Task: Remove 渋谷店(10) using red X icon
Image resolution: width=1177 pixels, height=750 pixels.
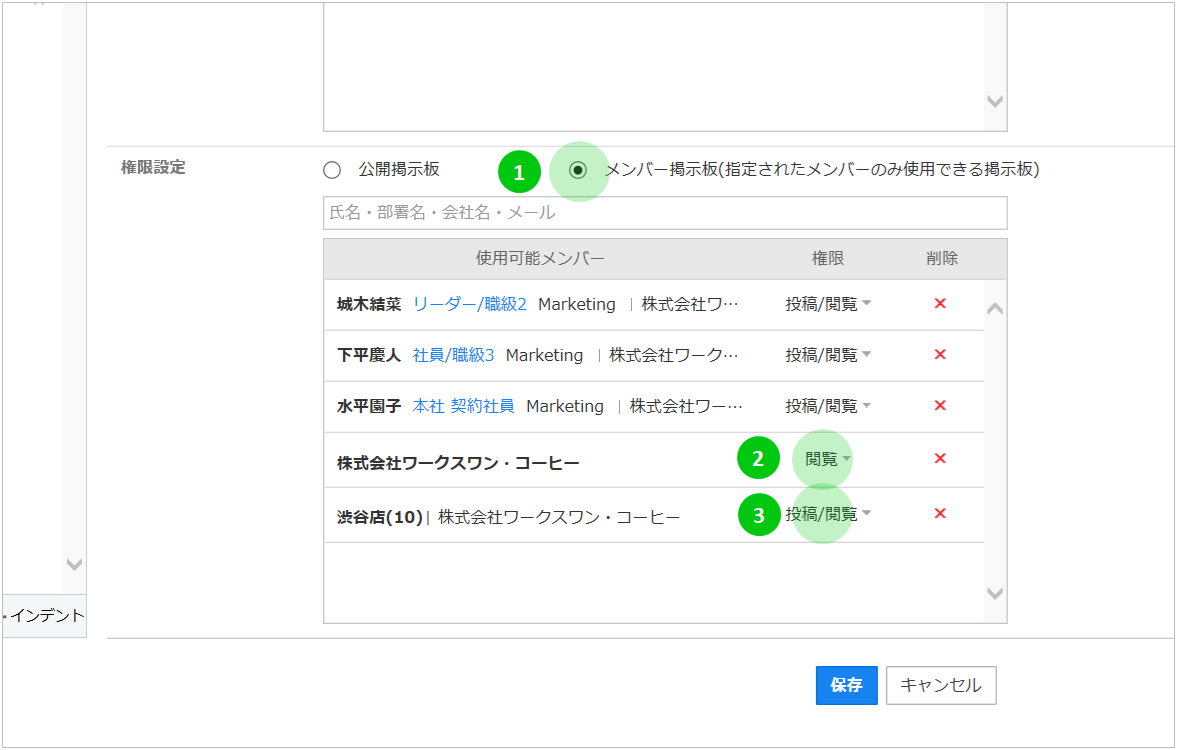Action: point(940,514)
